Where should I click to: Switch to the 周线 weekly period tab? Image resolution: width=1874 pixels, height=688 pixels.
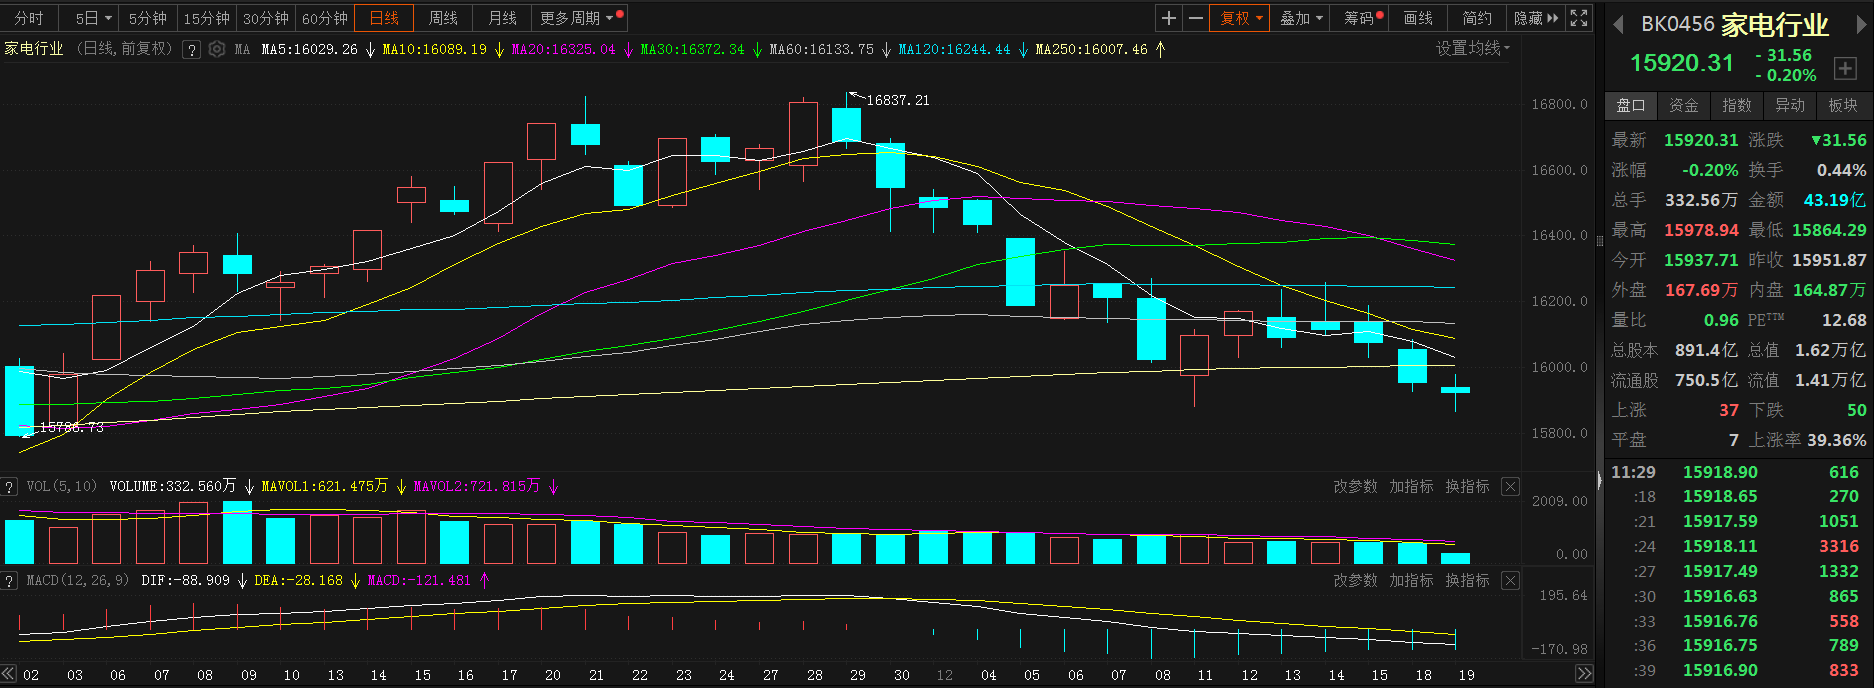click(443, 18)
